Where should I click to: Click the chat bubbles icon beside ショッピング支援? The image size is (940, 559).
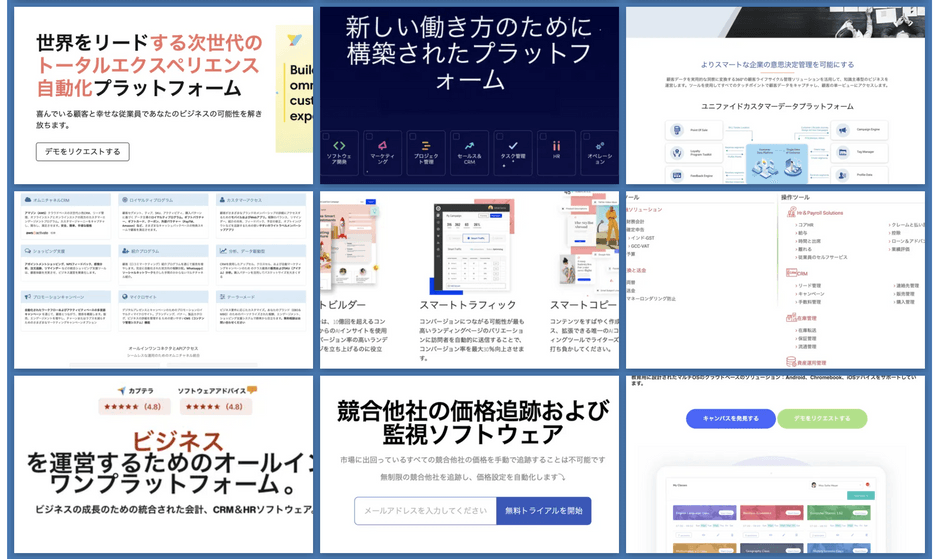pyautogui.click(x=28, y=251)
